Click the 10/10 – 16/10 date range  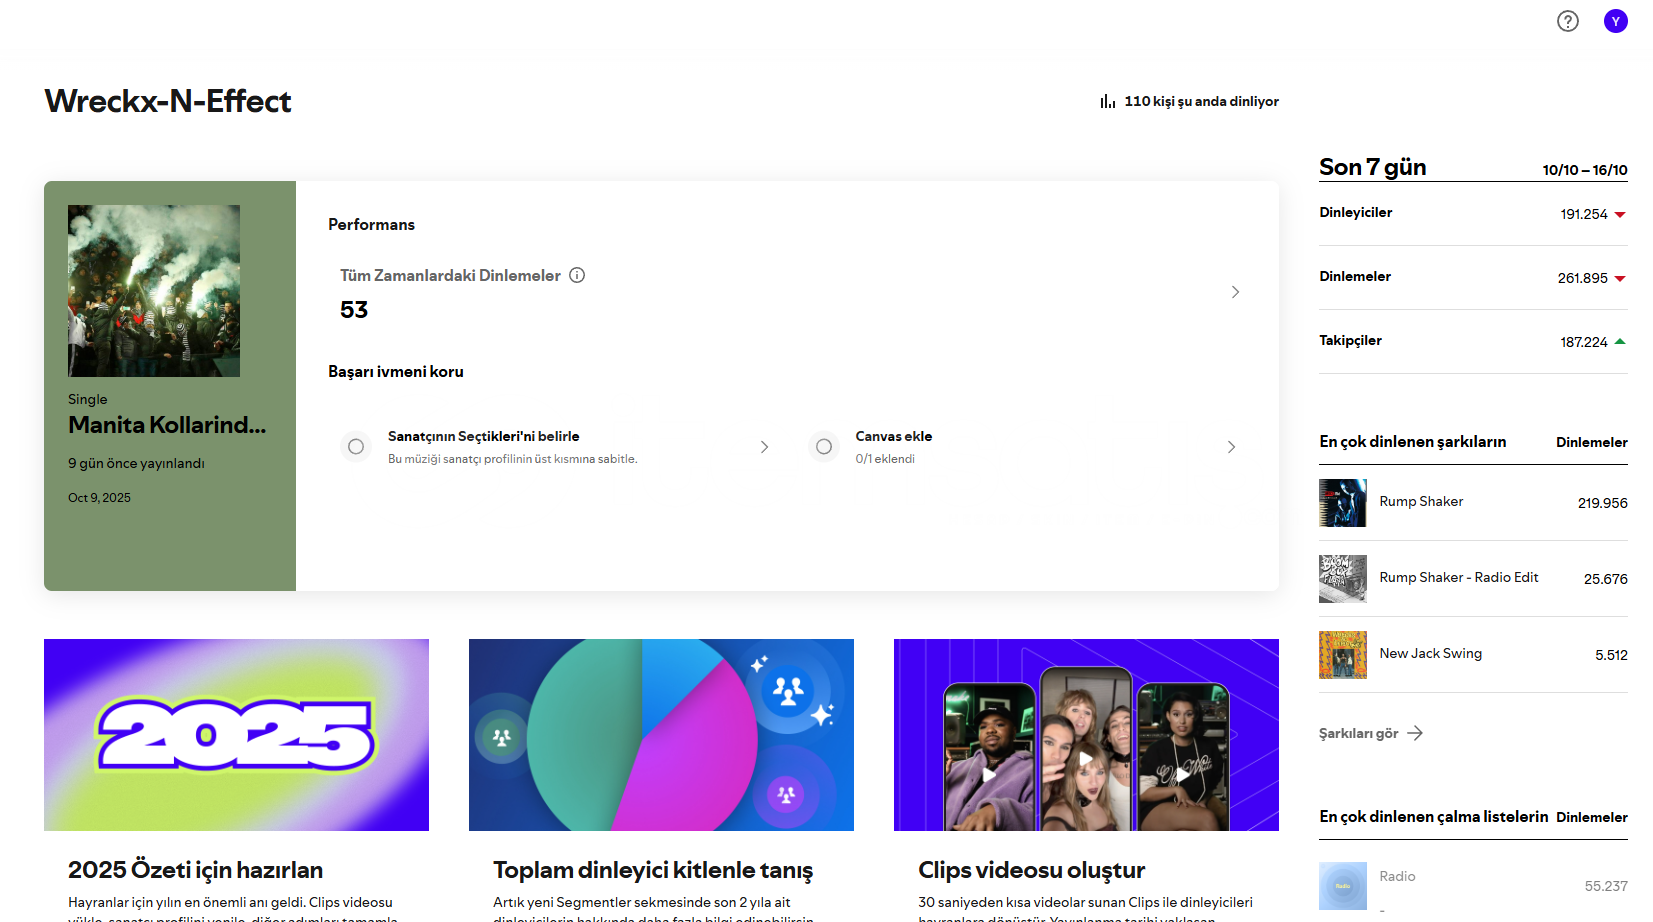tap(1585, 170)
